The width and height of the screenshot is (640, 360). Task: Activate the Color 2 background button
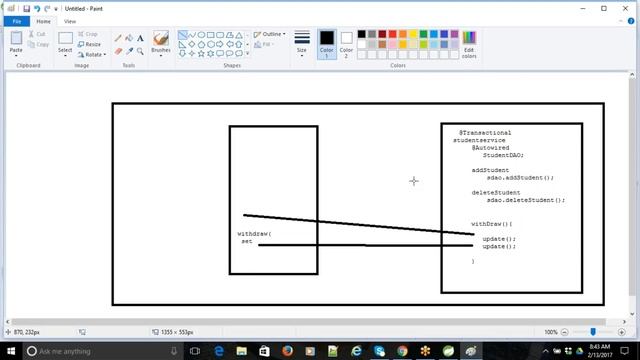pos(346,44)
